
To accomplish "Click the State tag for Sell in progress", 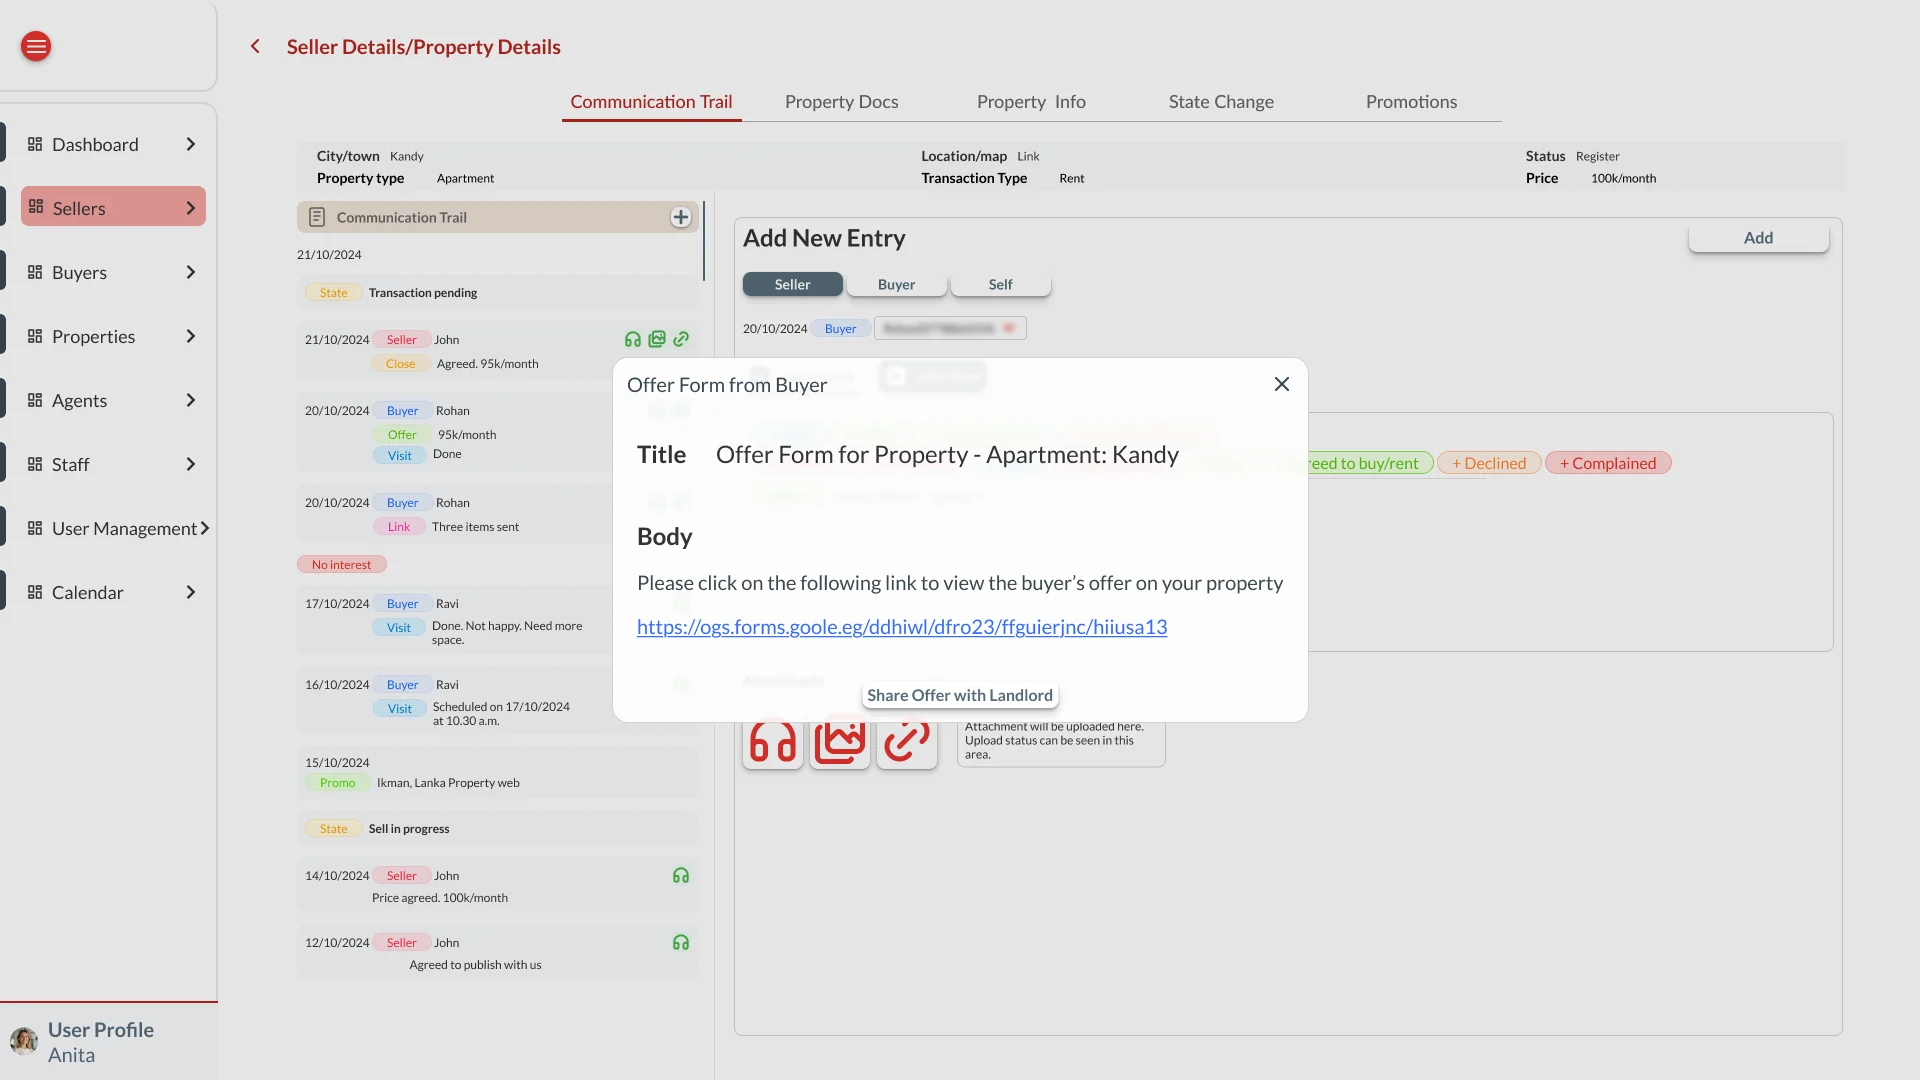I will (334, 829).
